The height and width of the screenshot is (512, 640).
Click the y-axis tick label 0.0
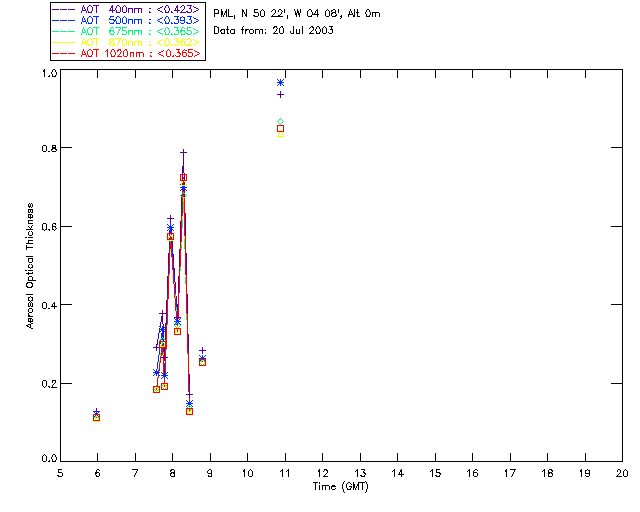[x=49, y=458]
